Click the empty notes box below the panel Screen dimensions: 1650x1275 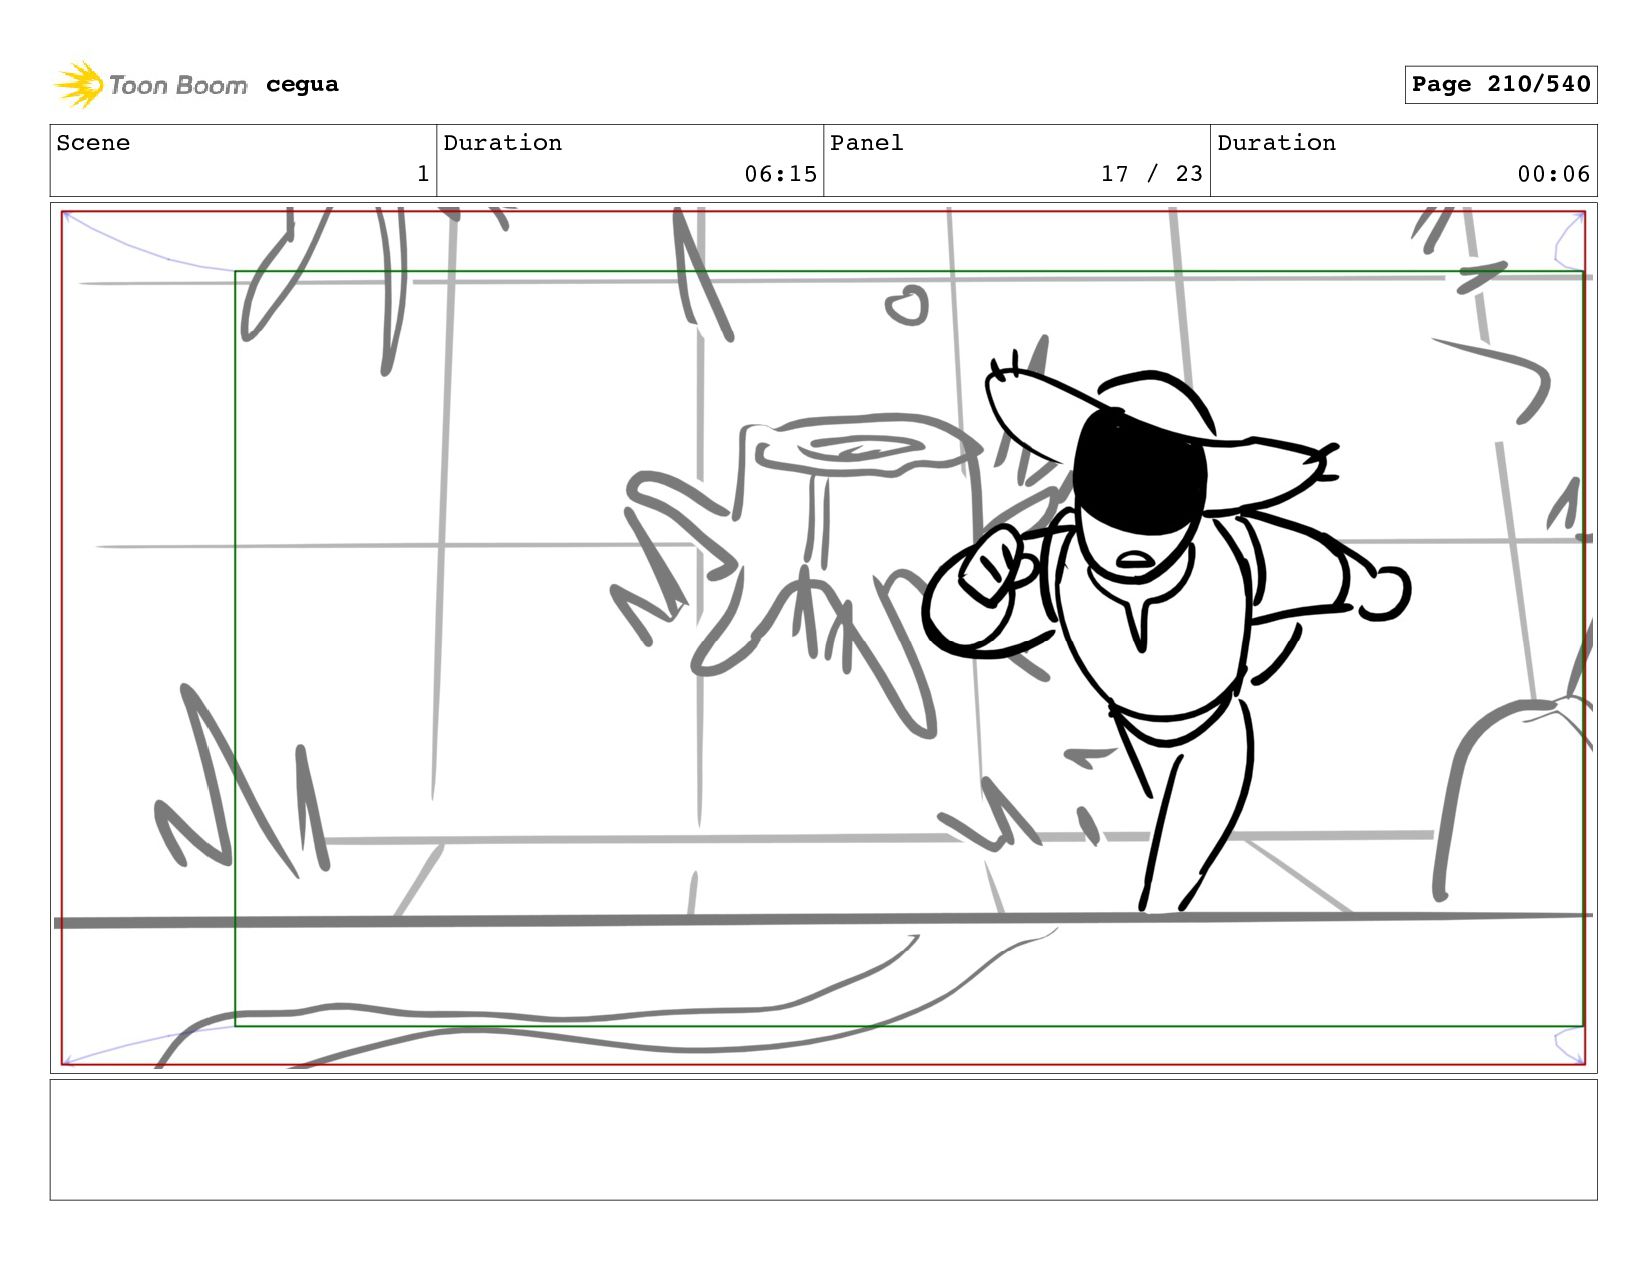pos(823,1139)
